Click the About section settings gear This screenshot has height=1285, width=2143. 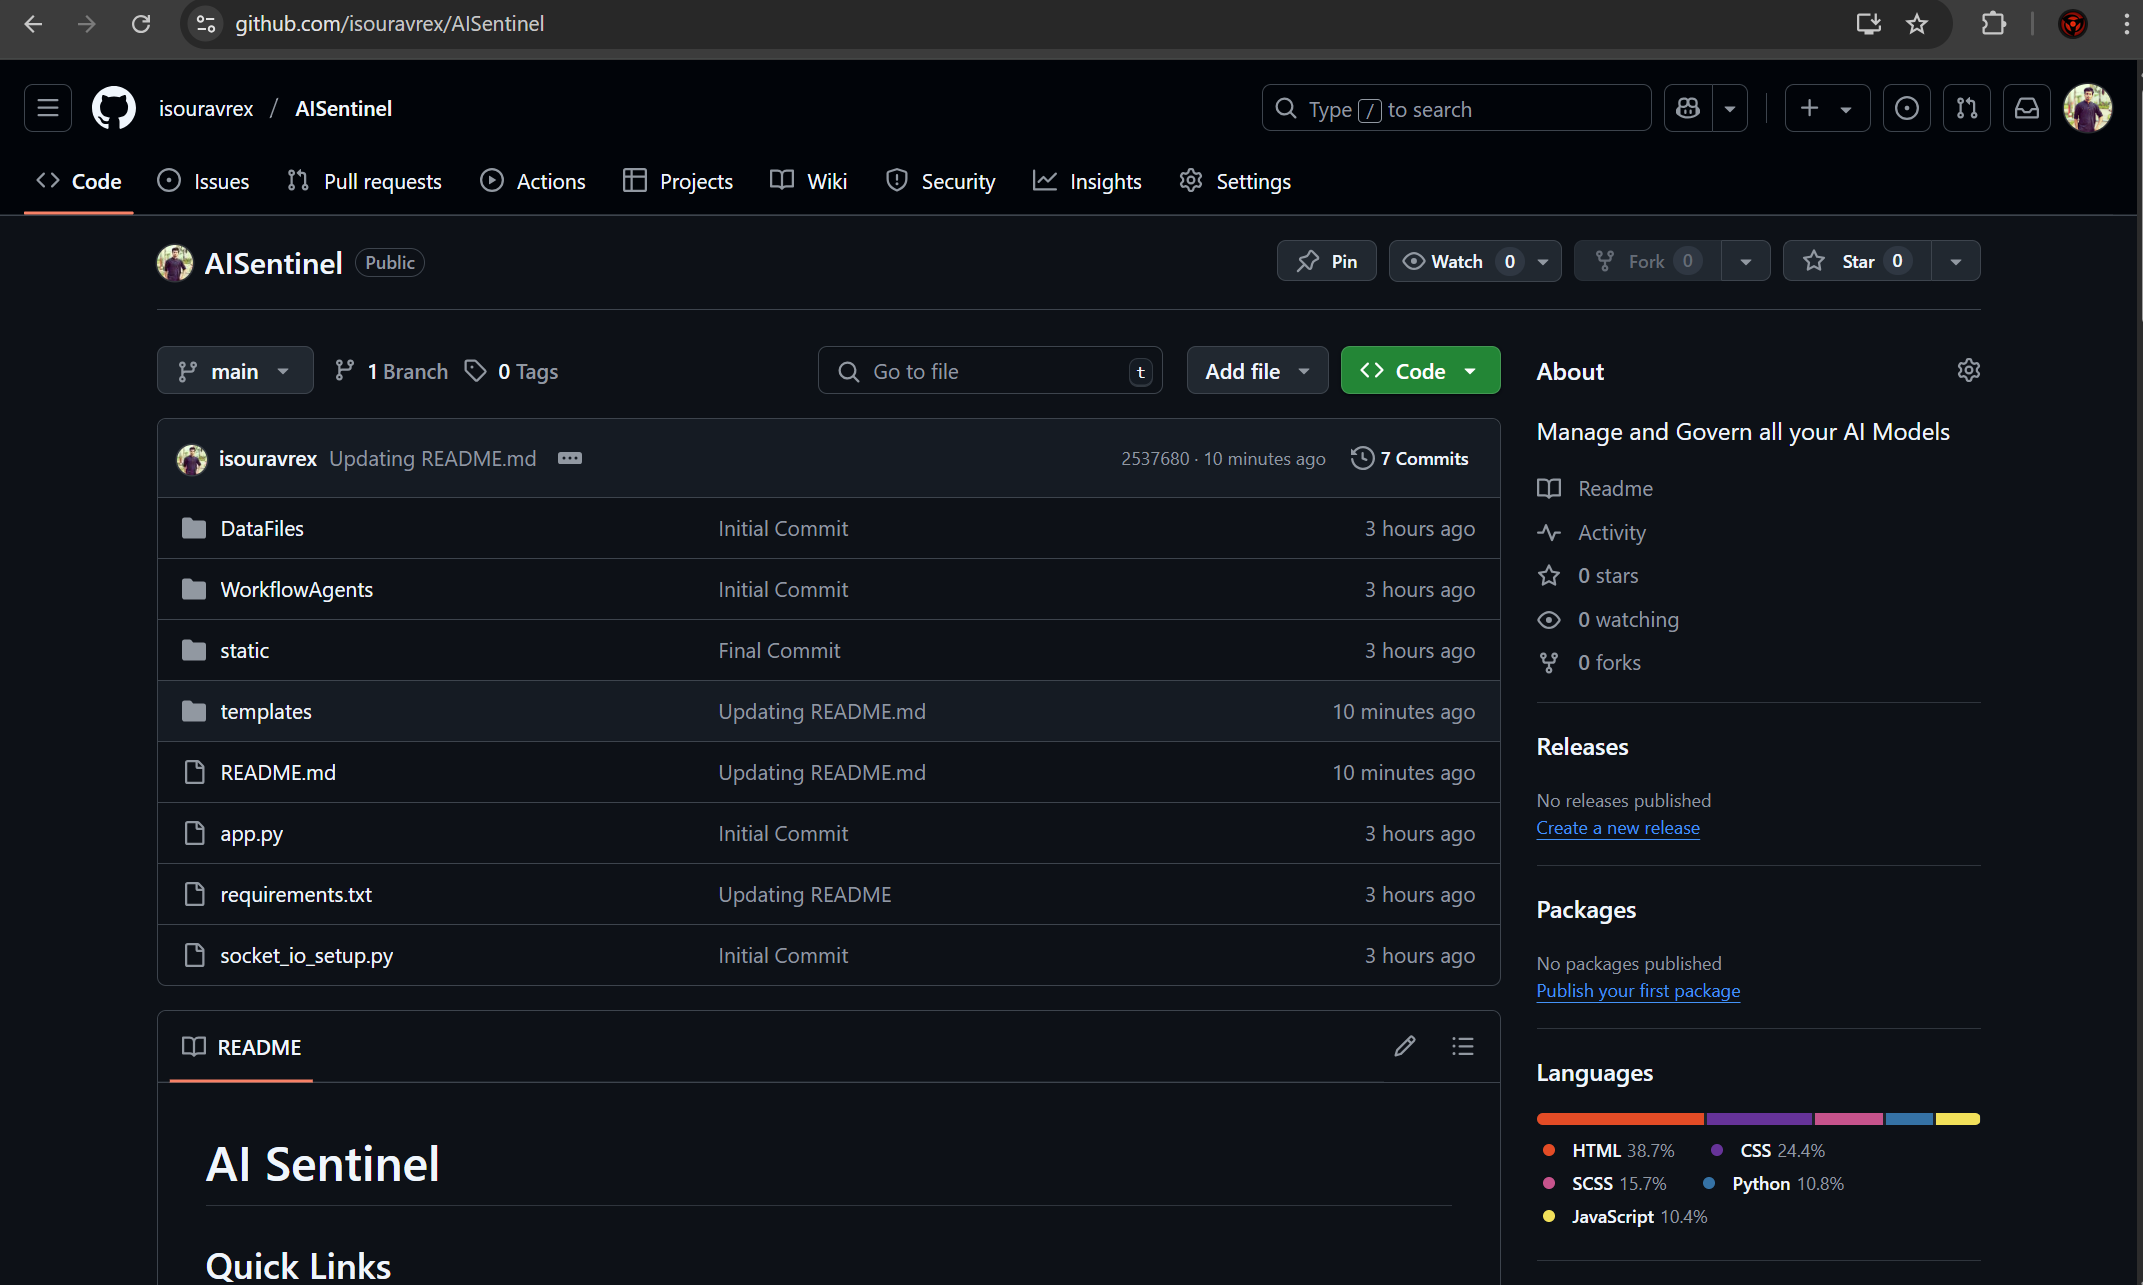[x=1968, y=371]
